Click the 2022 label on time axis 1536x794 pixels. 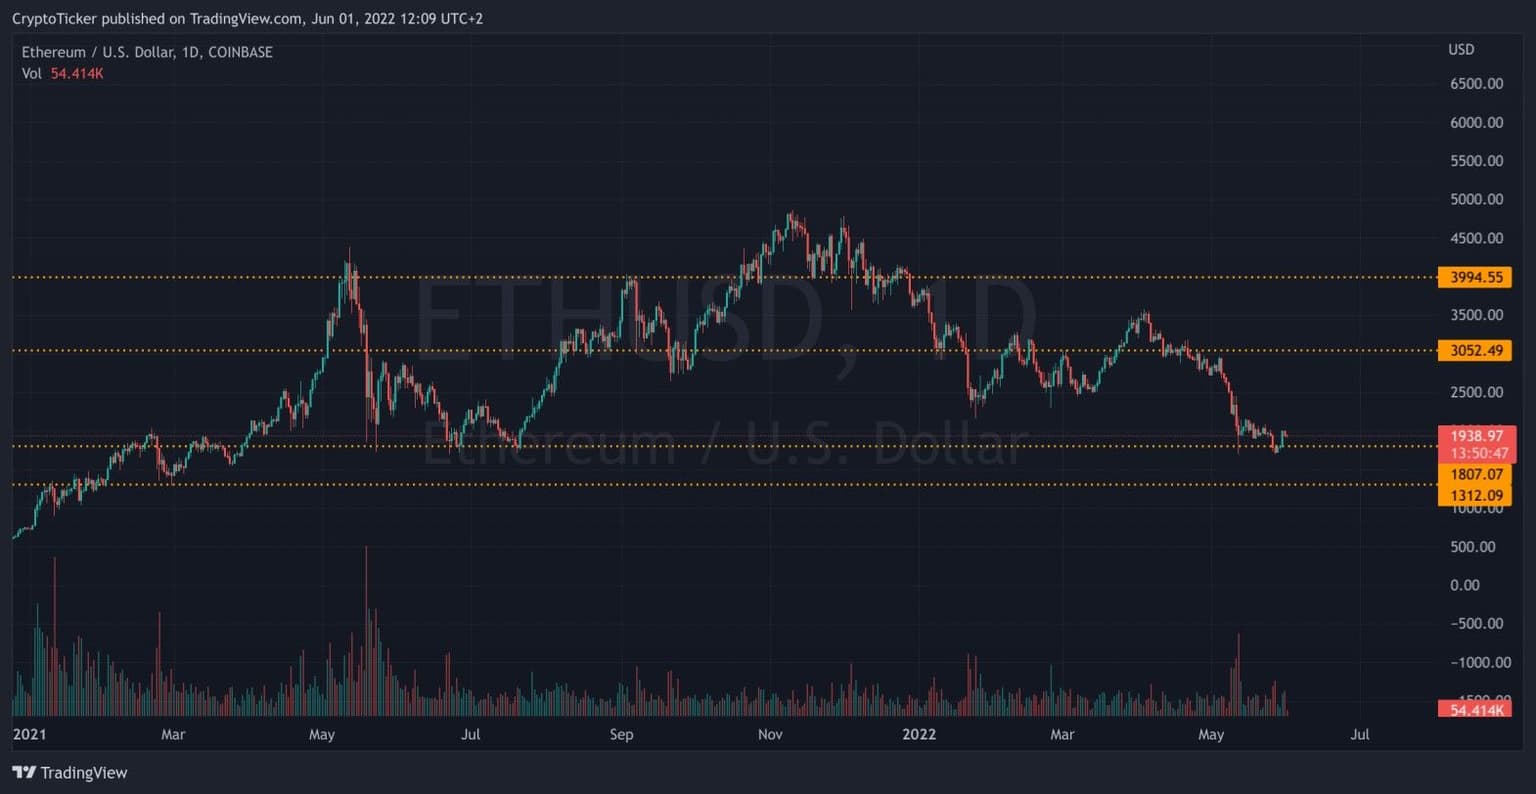(918, 735)
